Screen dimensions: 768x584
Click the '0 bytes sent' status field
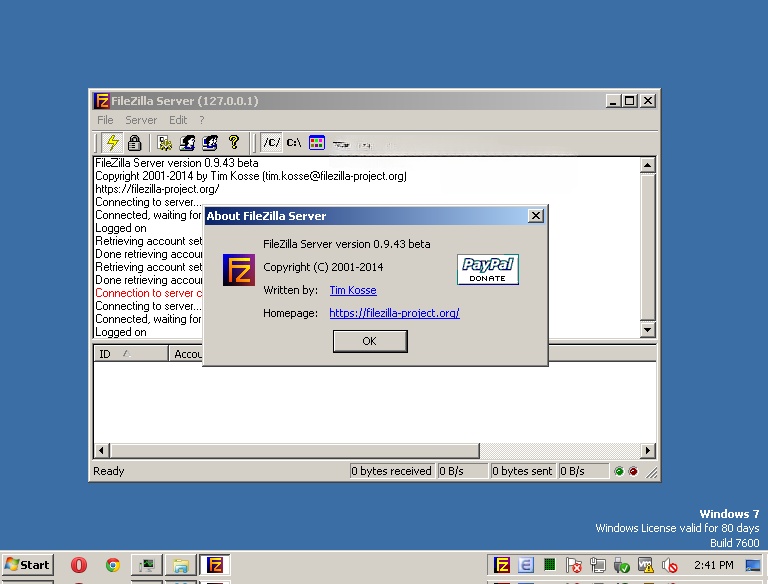click(x=522, y=471)
